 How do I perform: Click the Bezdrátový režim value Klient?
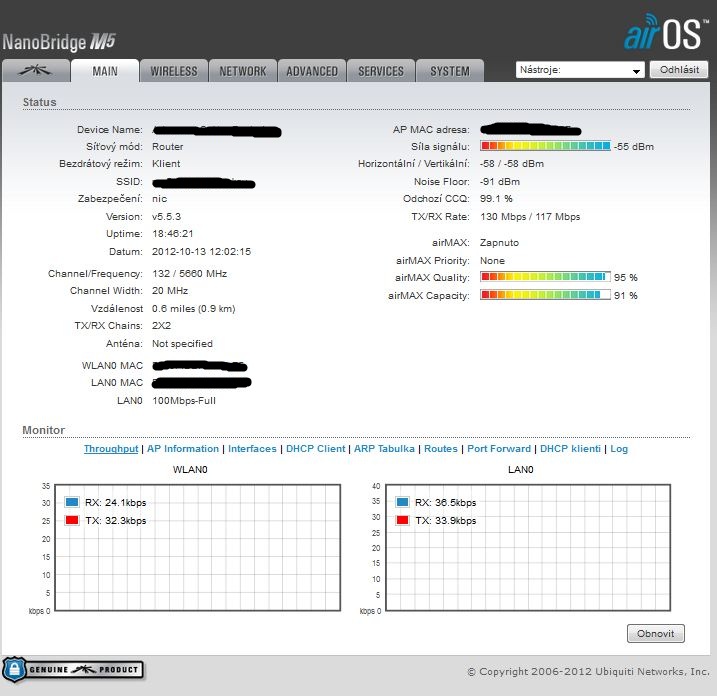(x=166, y=164)
